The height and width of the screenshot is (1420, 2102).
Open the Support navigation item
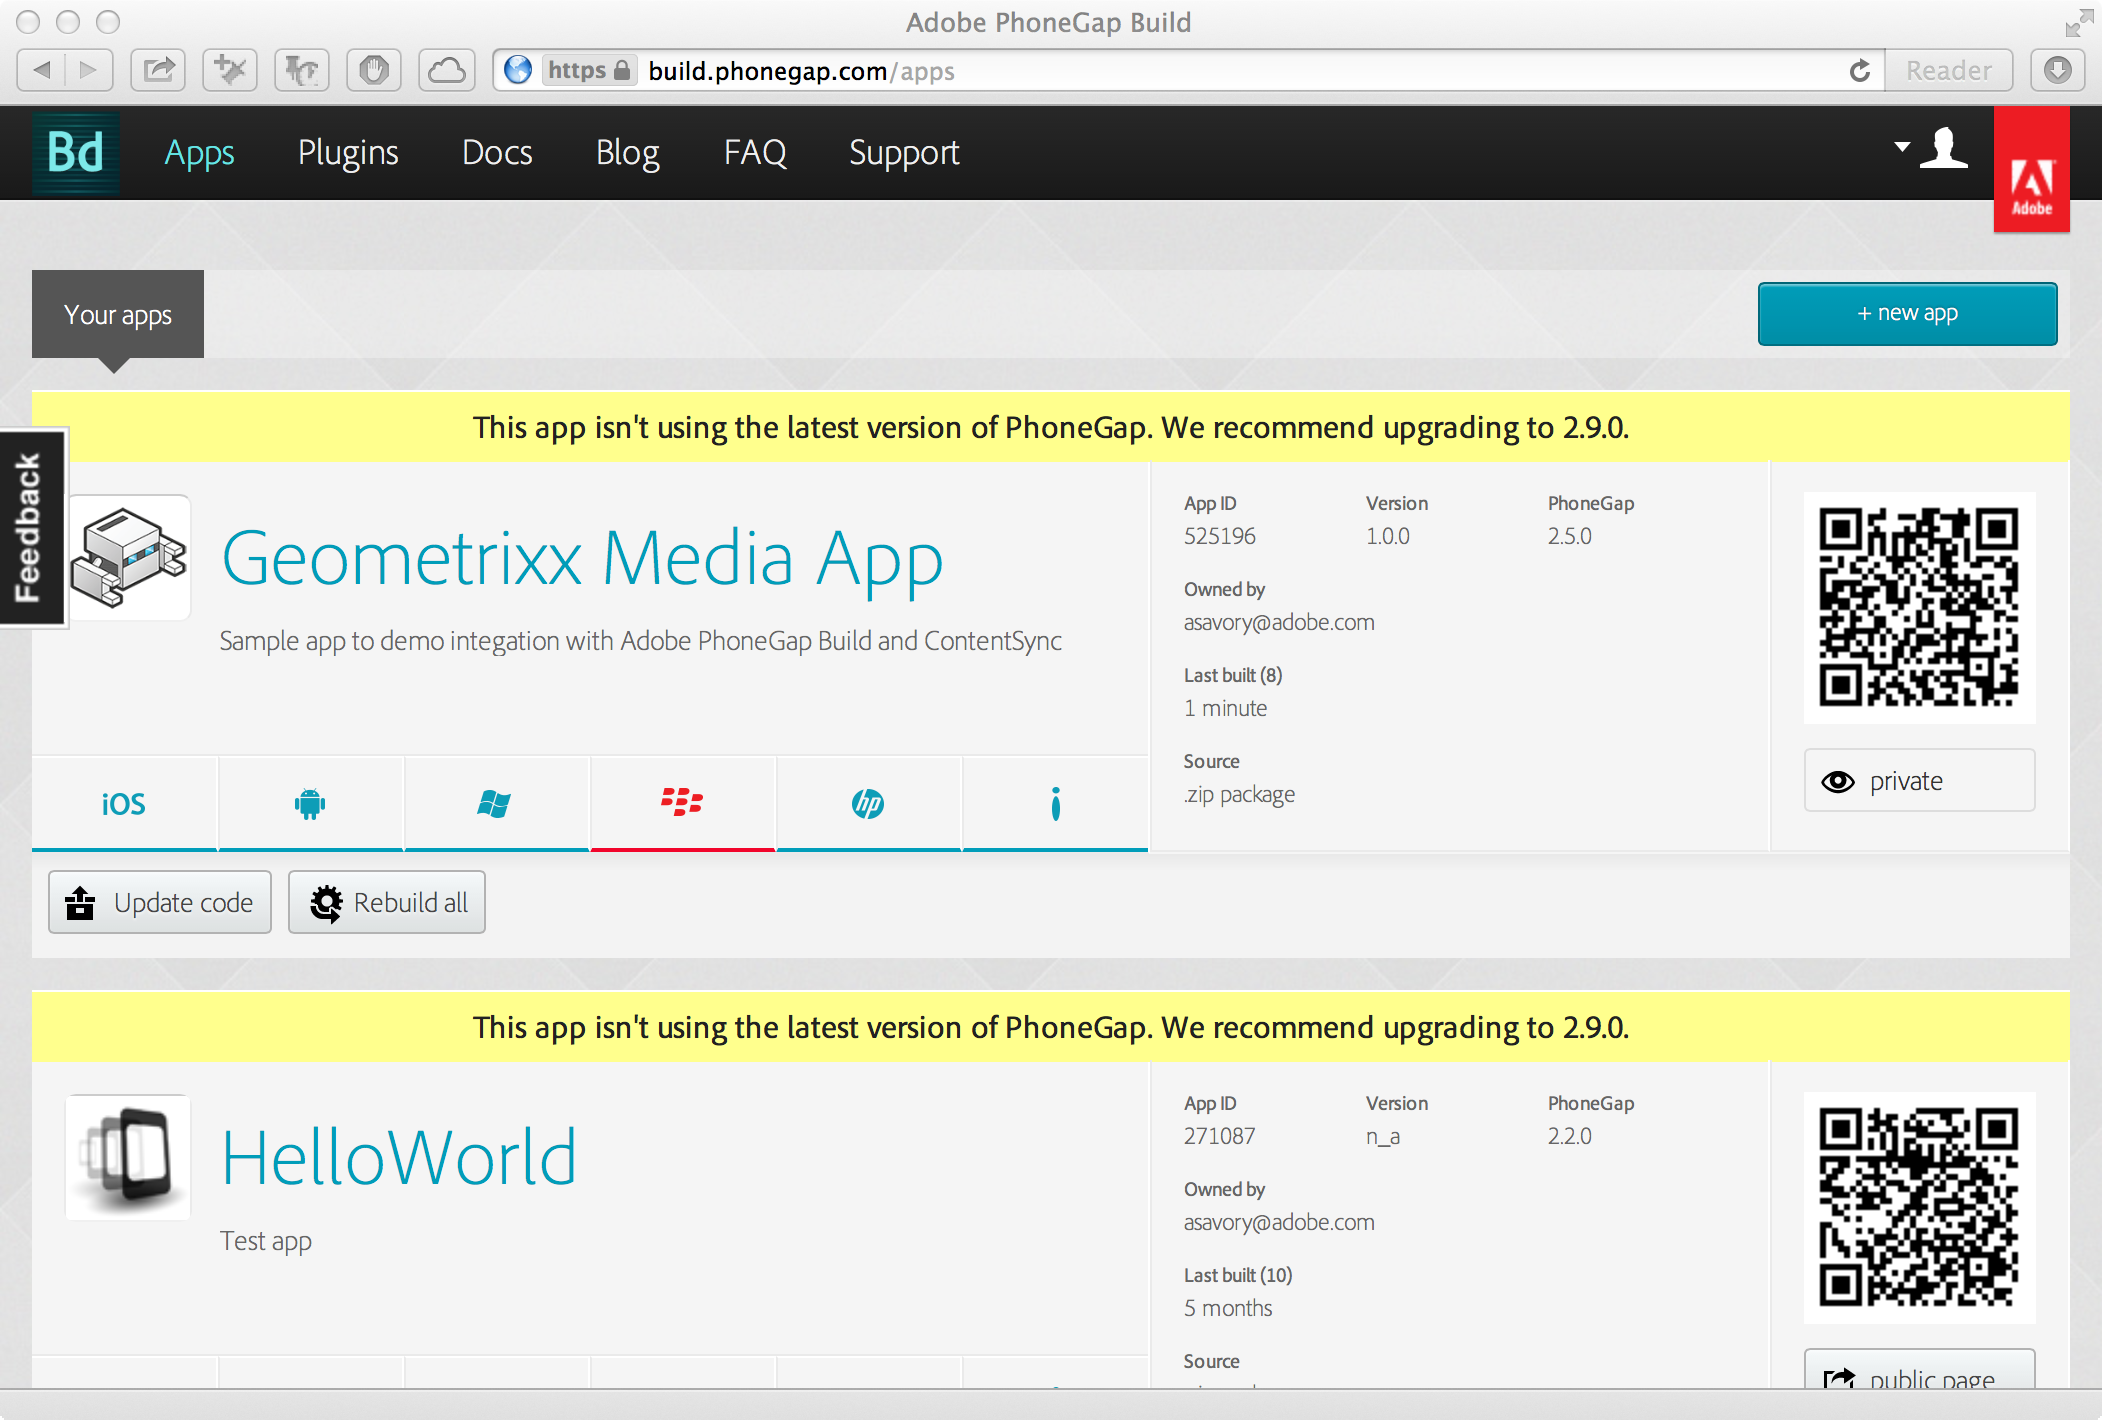904,152
